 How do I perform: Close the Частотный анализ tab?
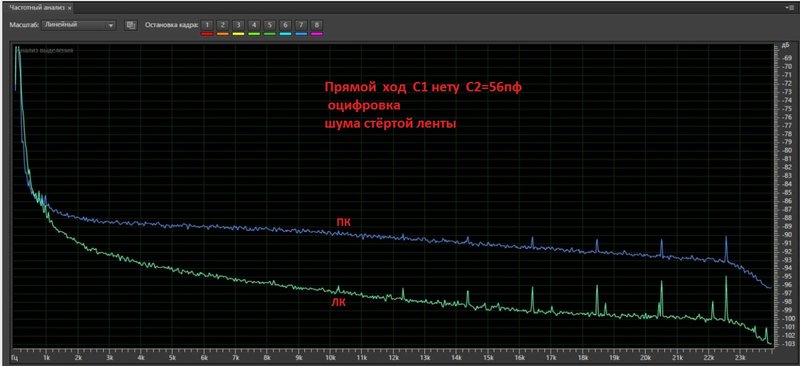70,9
